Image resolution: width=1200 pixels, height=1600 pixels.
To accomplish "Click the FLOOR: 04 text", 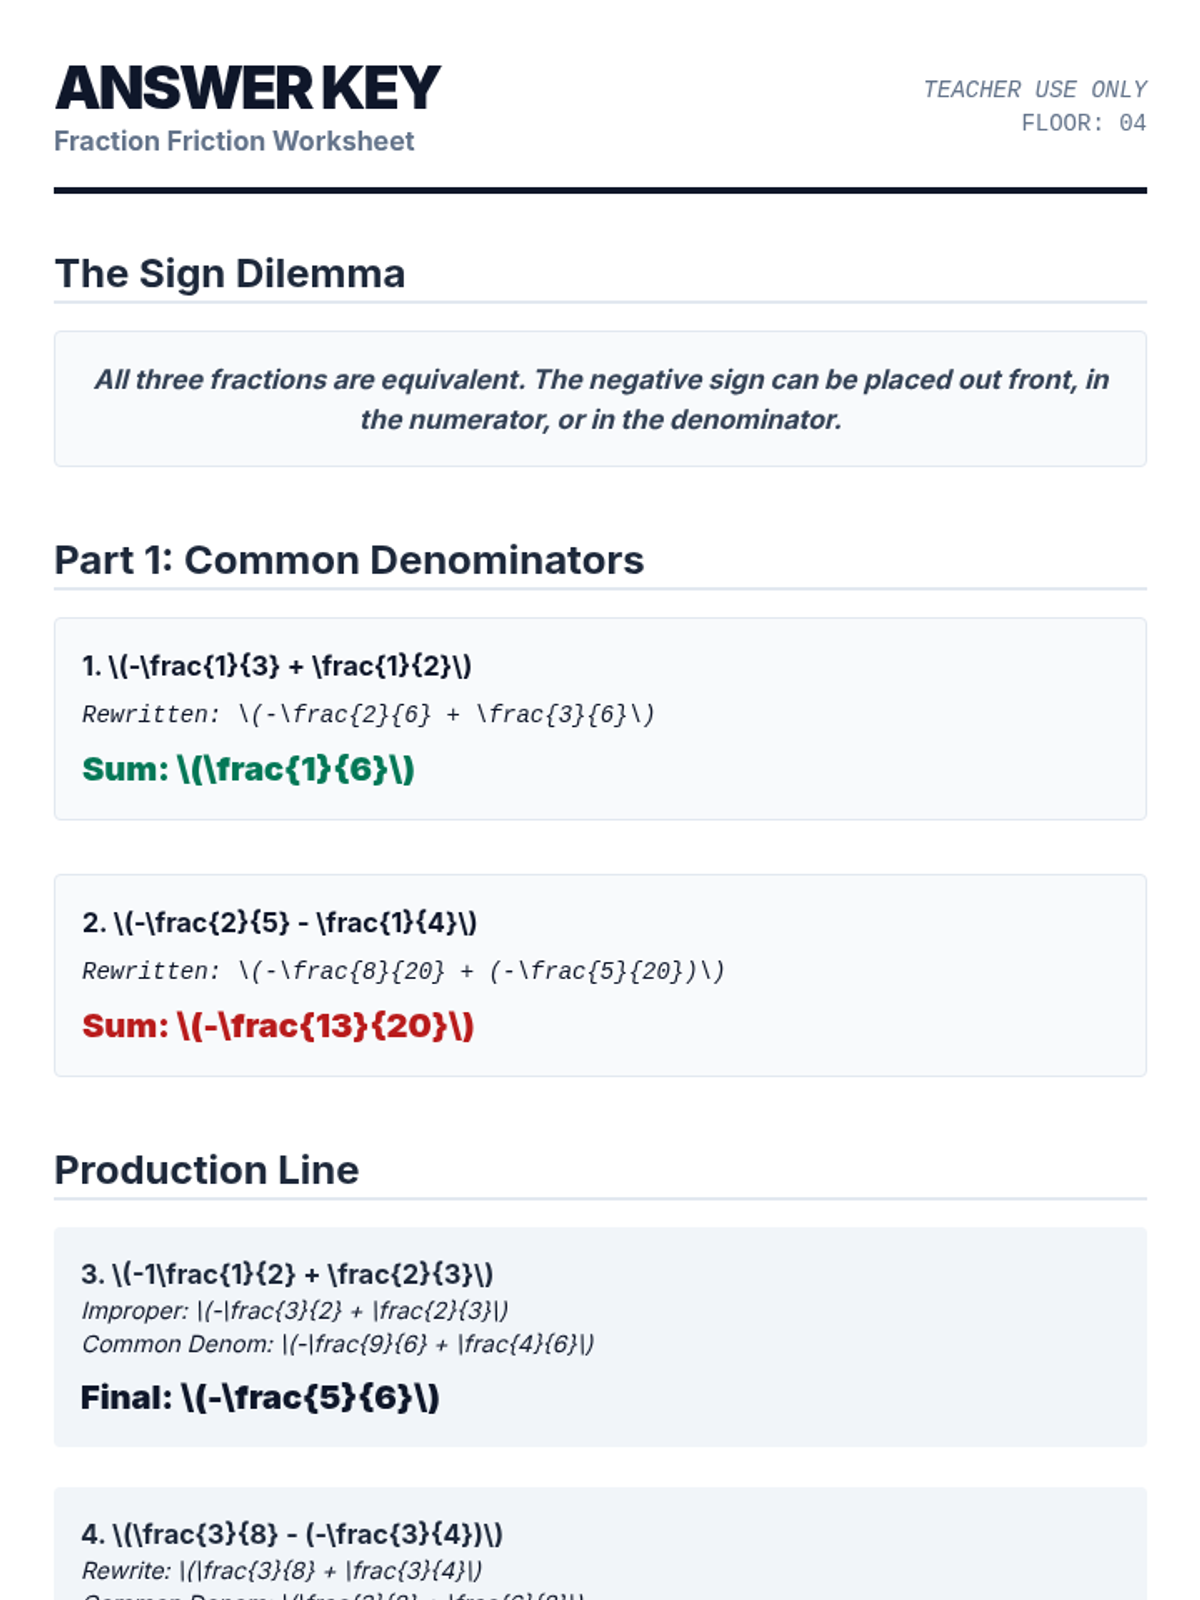I will coord(1083,123).
